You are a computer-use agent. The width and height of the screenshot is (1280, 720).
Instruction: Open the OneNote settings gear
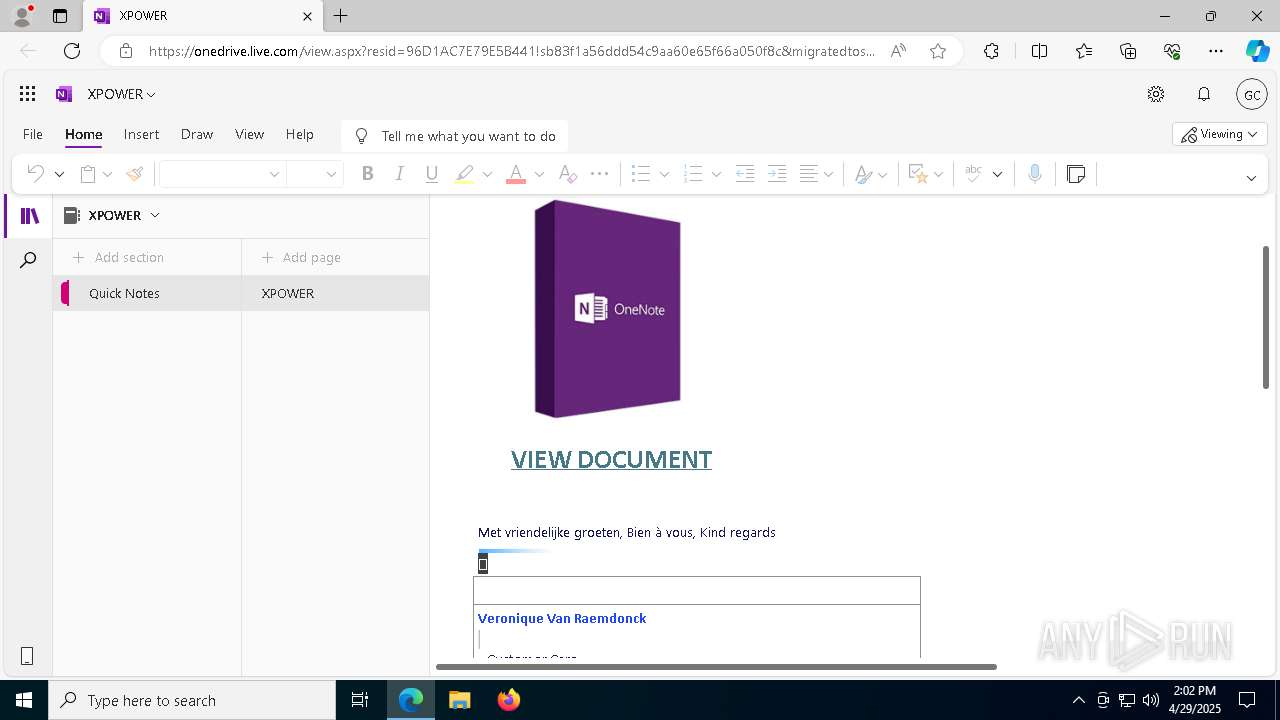tap(1156, 94)
